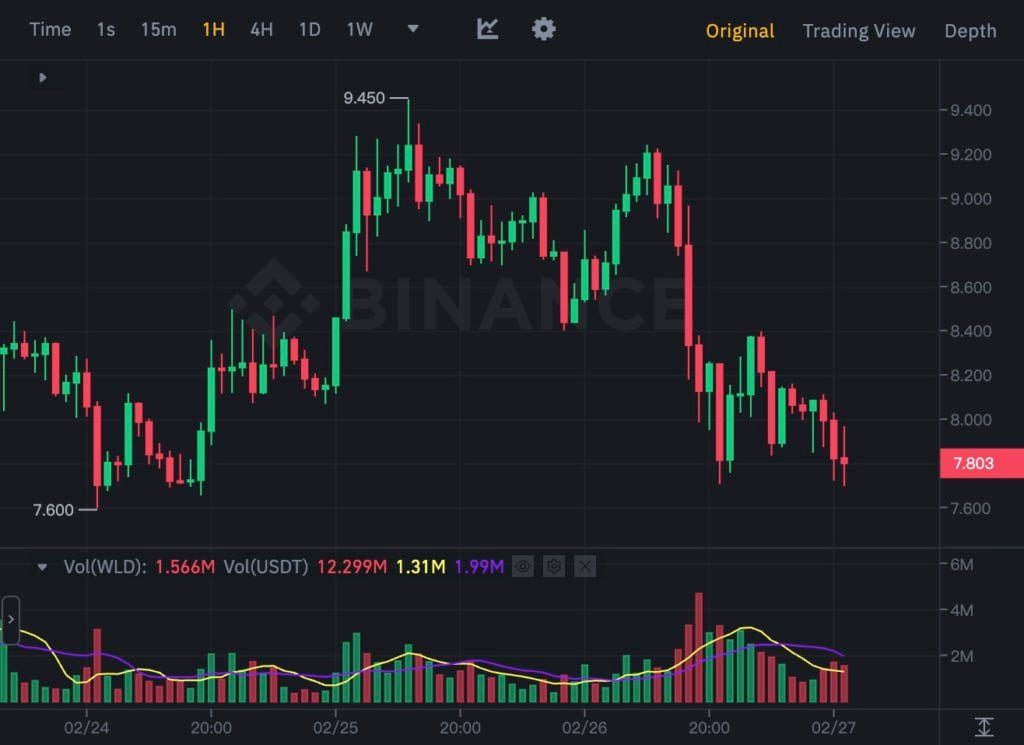This screenshot has height=745, width=1024.
Task: Open volume indicator settings gear
Action: (x=554, y=567)
